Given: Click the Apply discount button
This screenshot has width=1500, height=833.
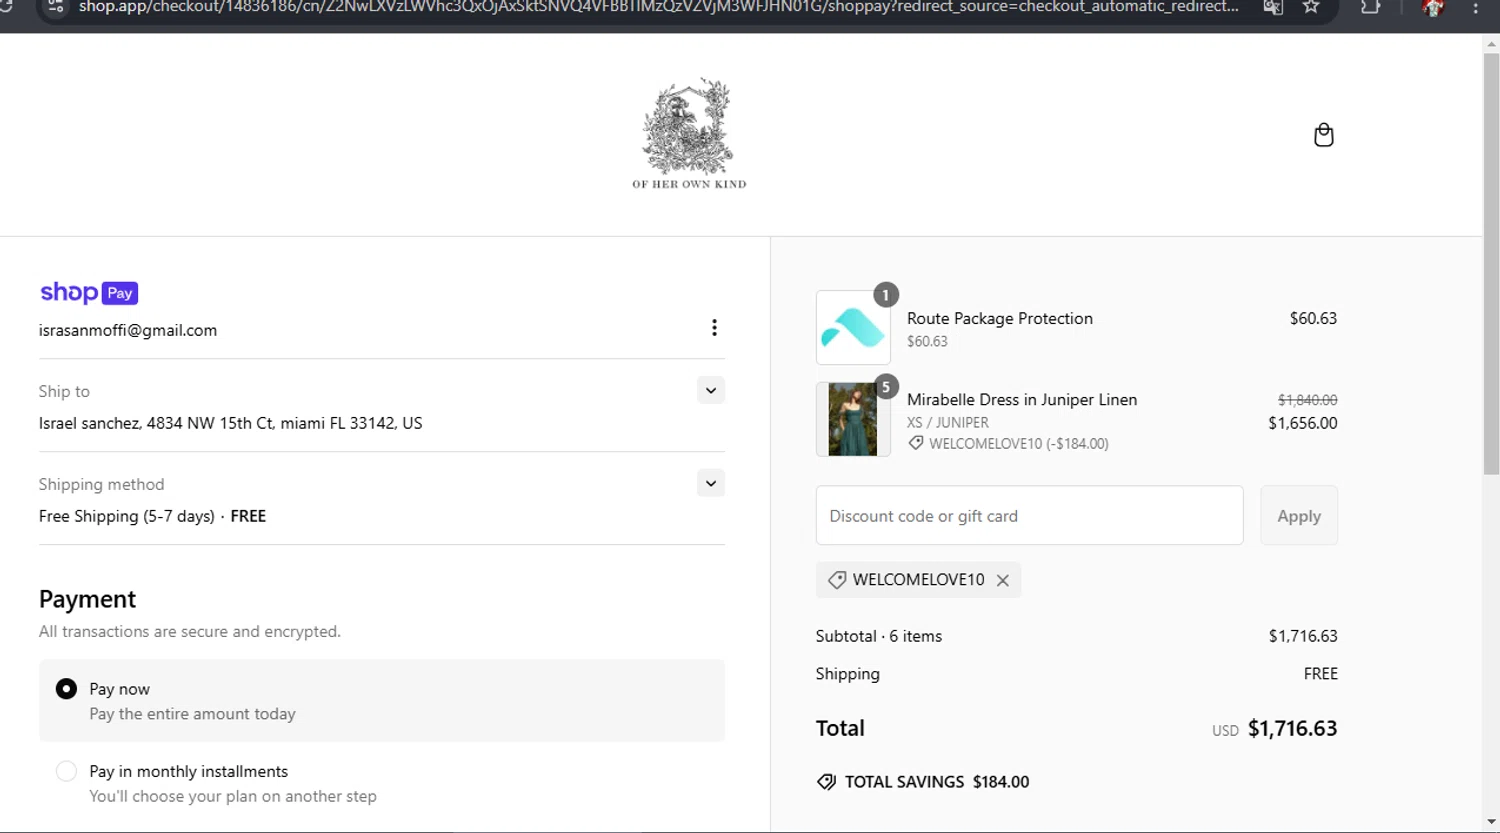Looking at the screenshot, I should tap(1299, 516).
